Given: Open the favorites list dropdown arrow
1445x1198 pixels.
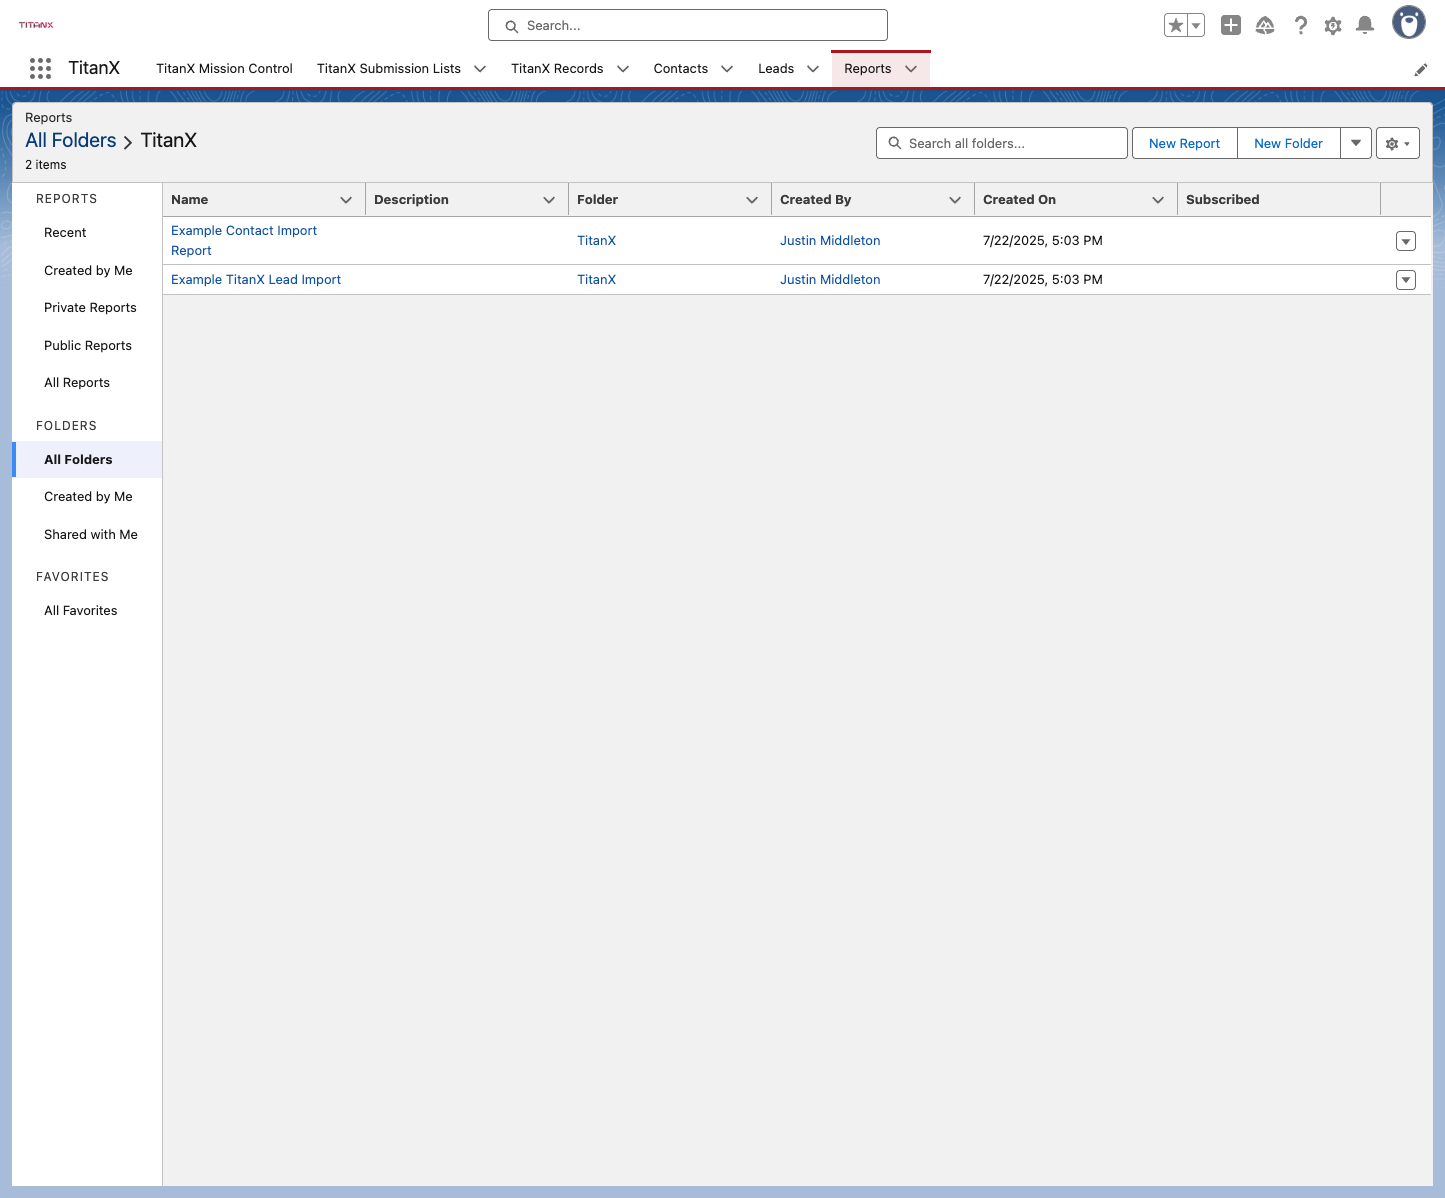Looking at the screenshot, I should pyautogui.click(x=1196, y=25).
